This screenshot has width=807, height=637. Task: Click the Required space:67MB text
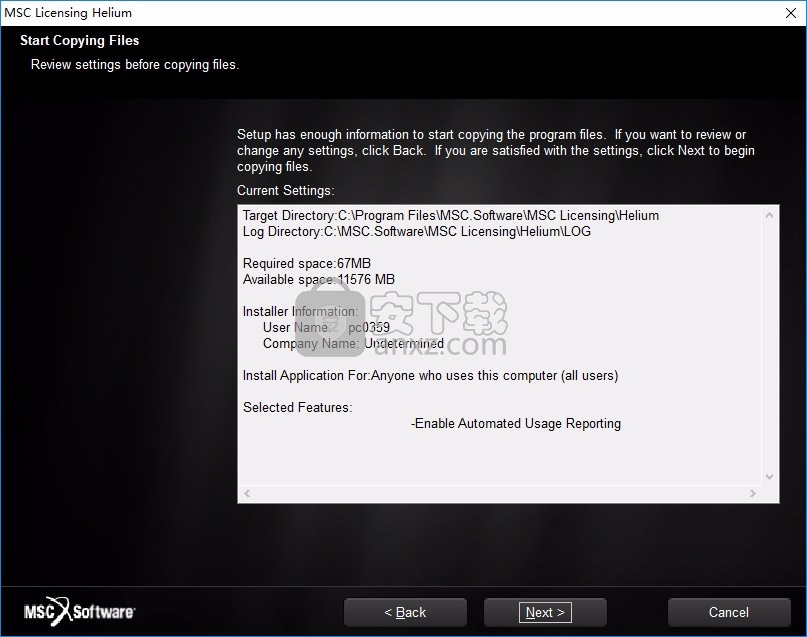pos(307,263)
